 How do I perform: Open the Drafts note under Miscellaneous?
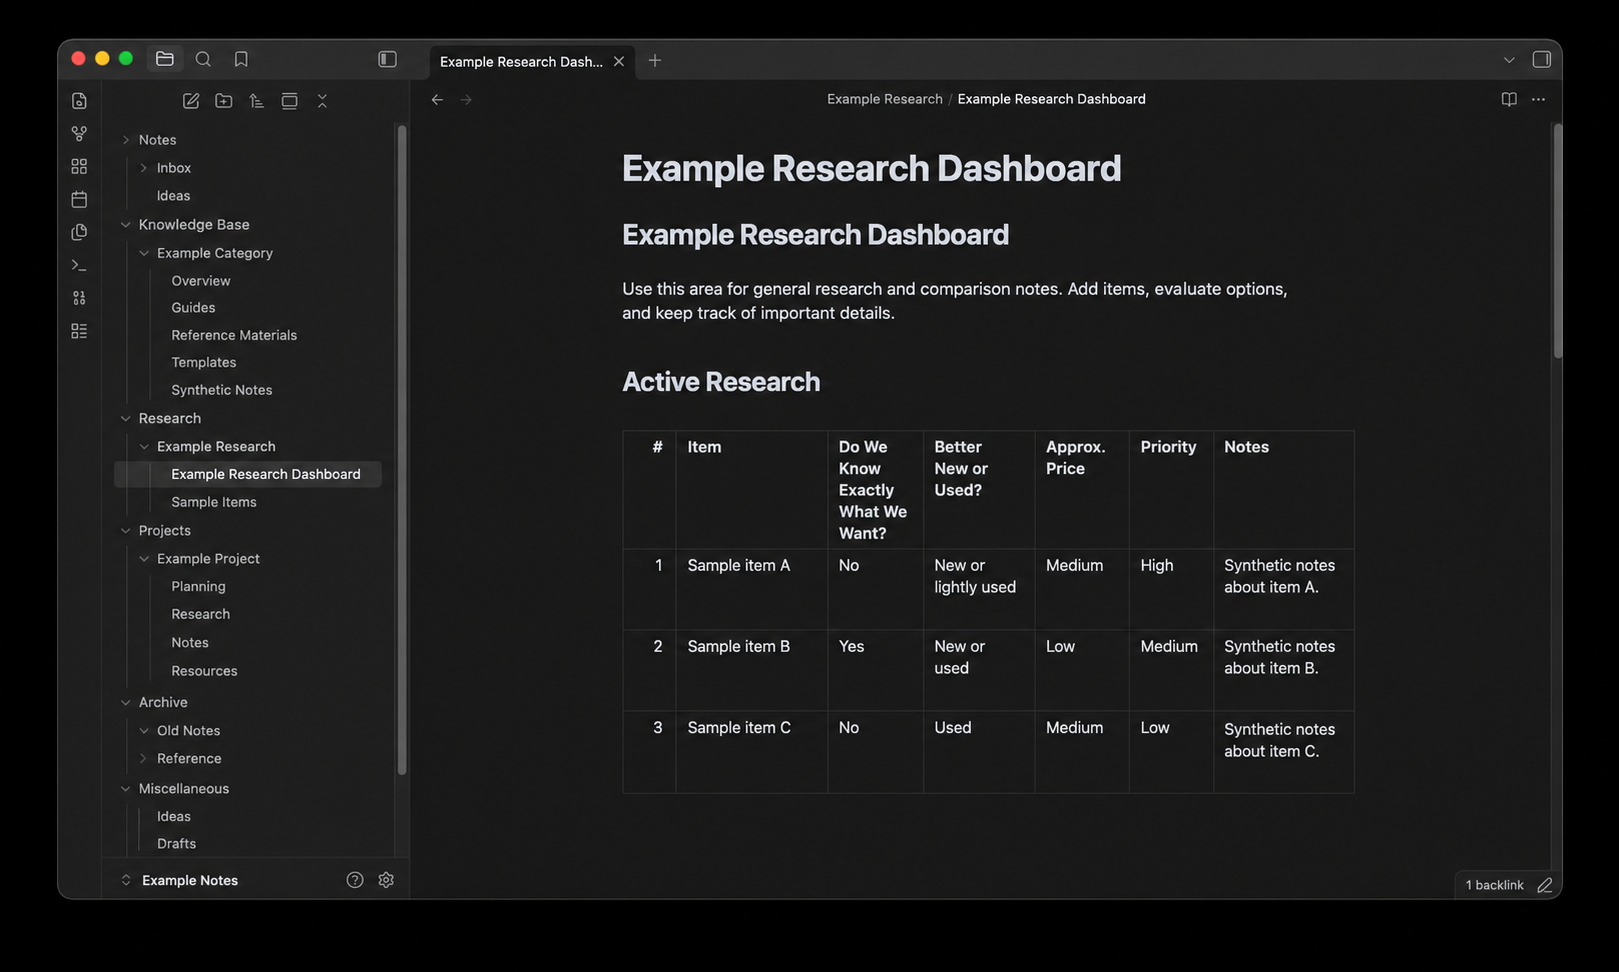[x=176, y=844]
